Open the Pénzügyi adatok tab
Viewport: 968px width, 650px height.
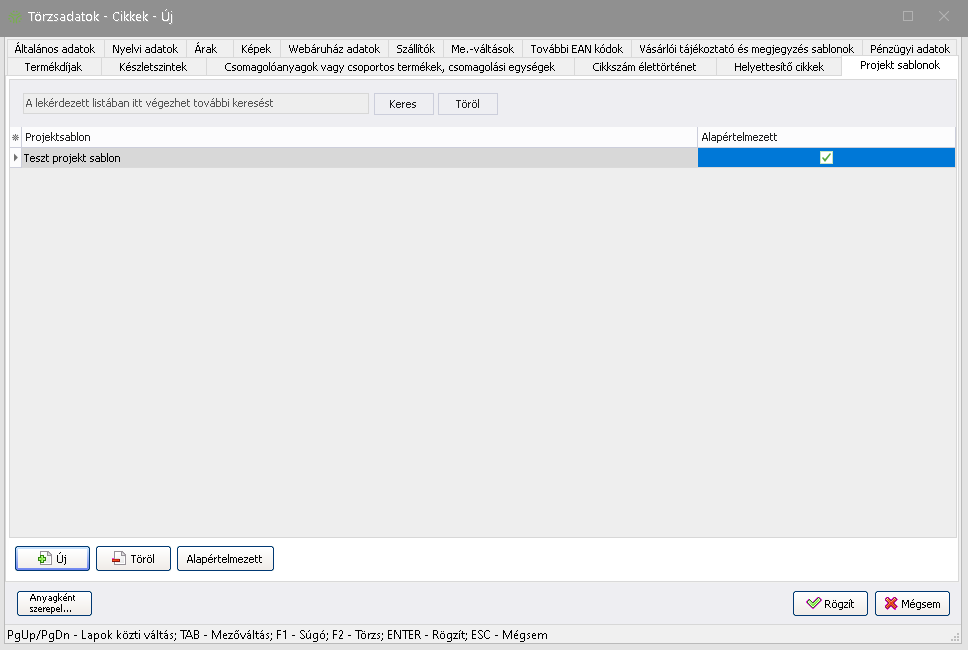(909, 48)
